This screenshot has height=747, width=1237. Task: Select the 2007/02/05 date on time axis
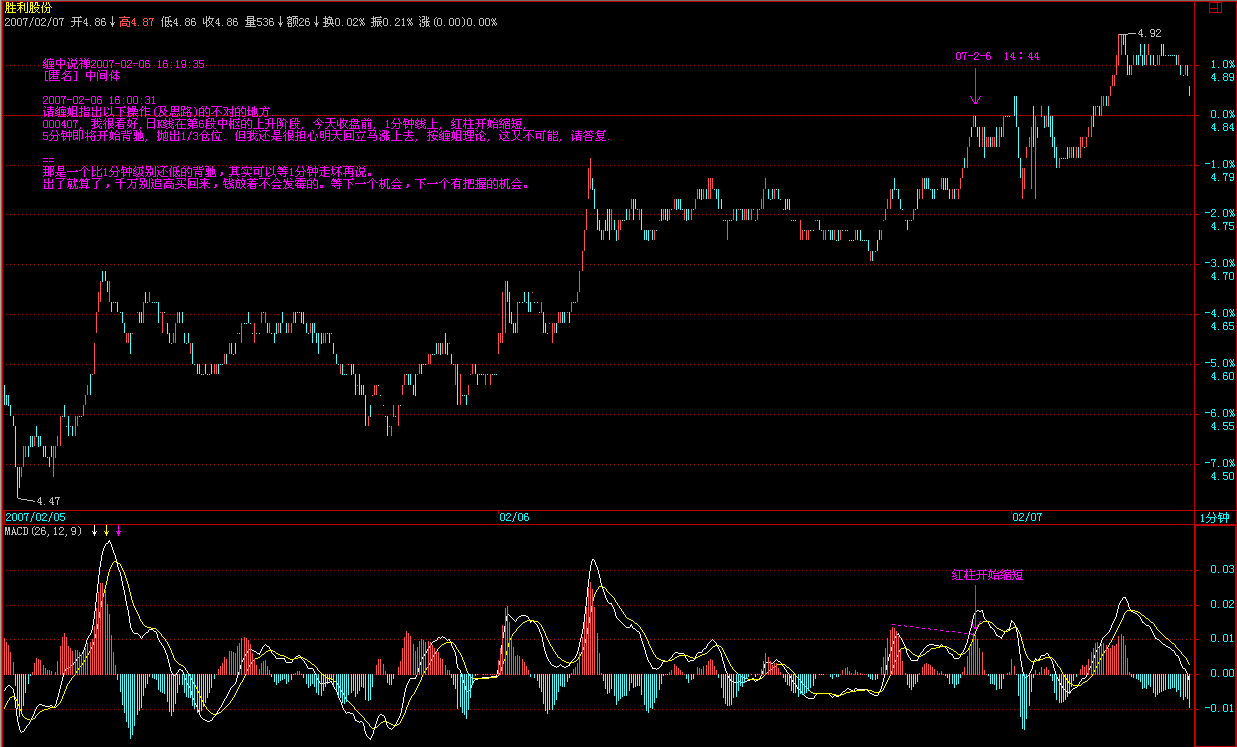click(x=35, y=517)
